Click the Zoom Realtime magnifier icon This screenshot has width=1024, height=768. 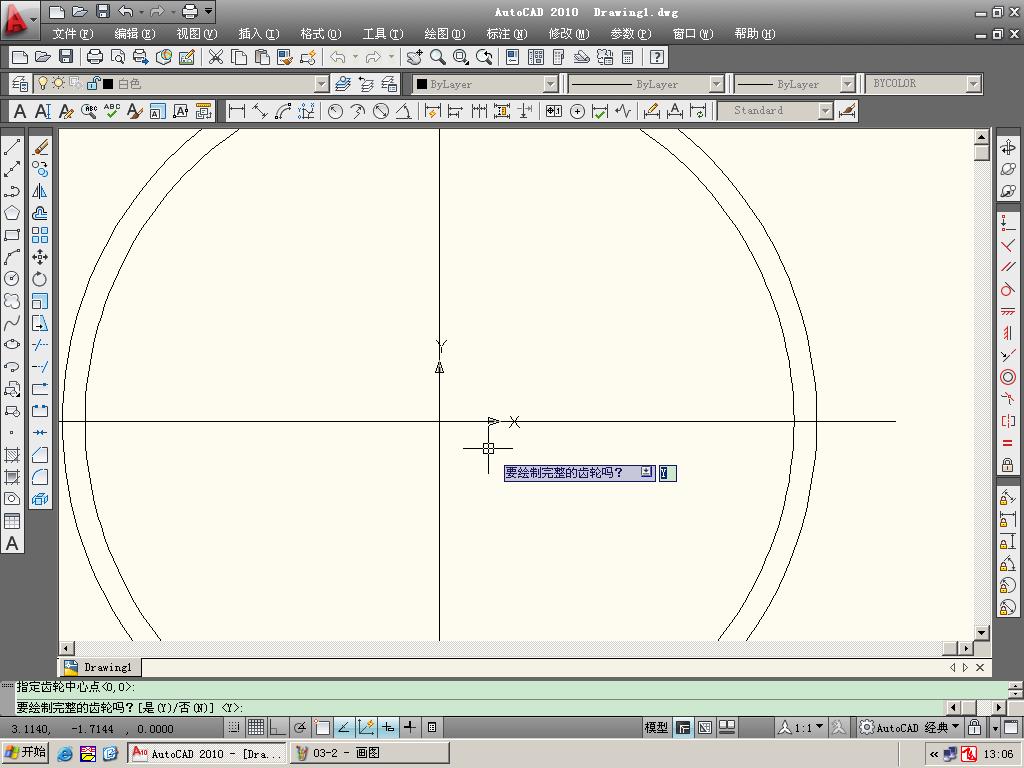438,57
